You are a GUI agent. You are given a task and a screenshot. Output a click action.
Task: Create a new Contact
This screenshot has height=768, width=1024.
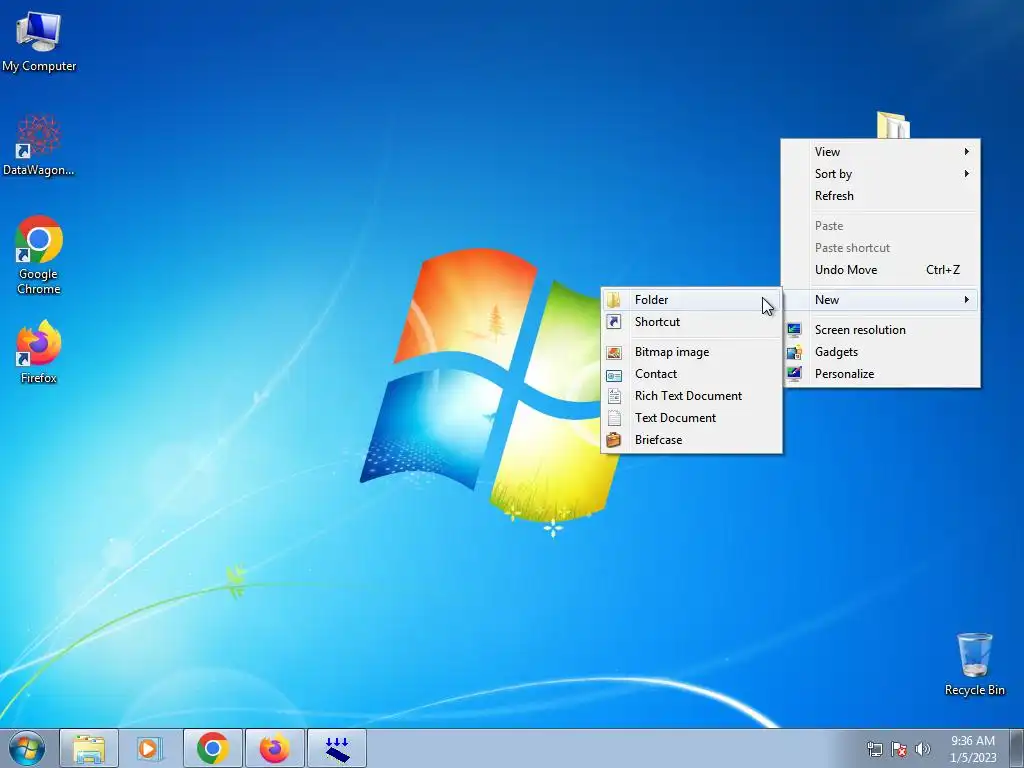[691, 374]
